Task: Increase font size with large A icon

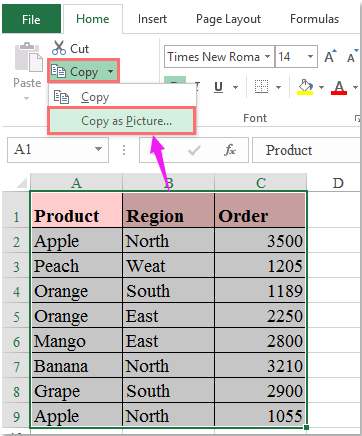Action: click(330, 57)
